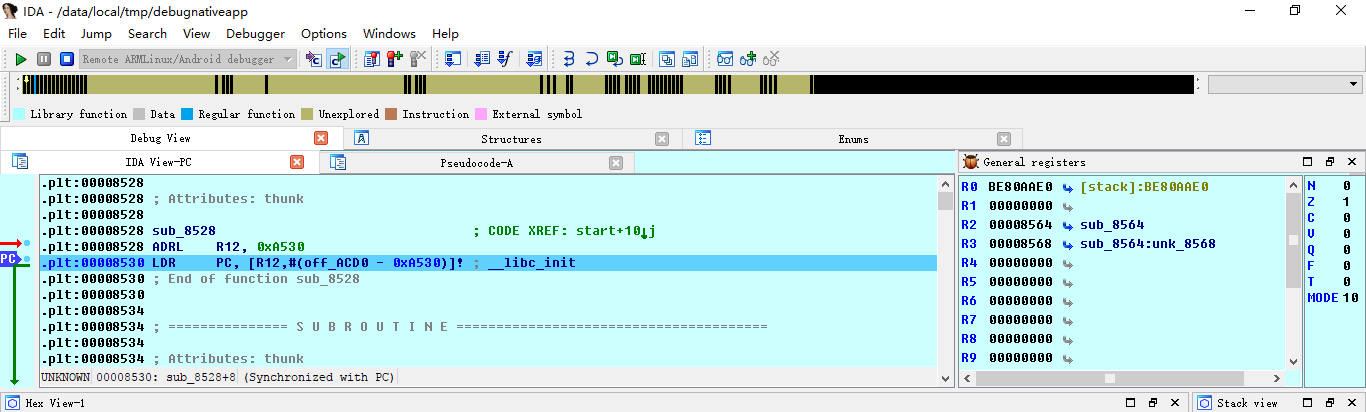Terminate the process with the stop button
The height and width of the screenshot is (412, 1366).
(x=66, y=59)
